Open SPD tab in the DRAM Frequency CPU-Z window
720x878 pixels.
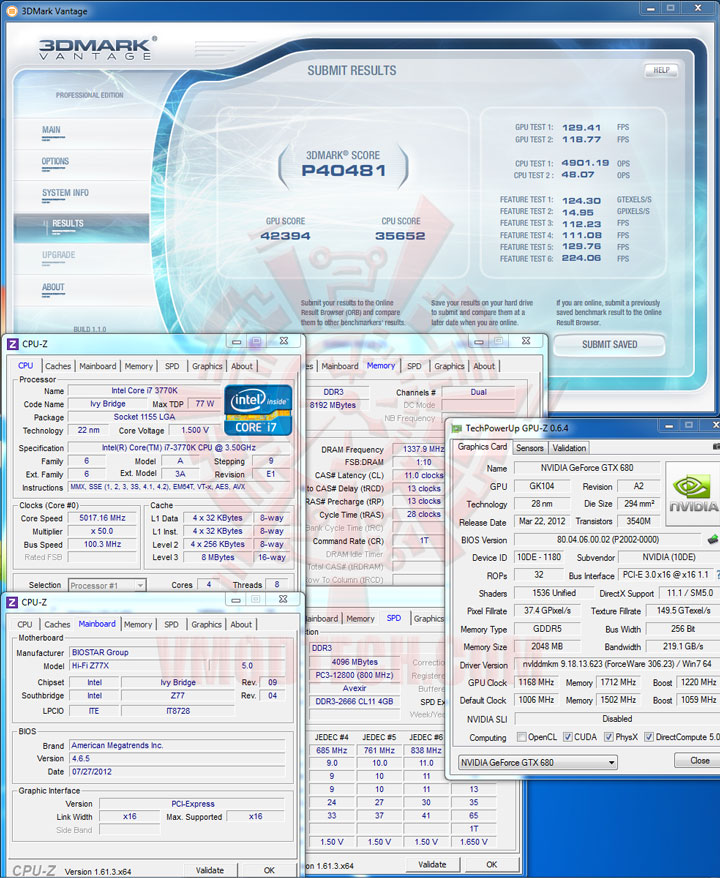pos(414,366)
